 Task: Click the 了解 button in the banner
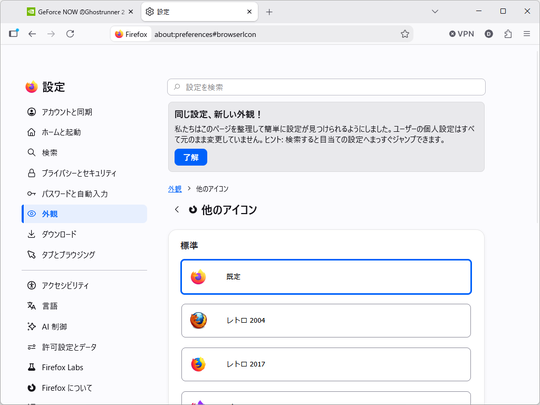tap(191, 157)
